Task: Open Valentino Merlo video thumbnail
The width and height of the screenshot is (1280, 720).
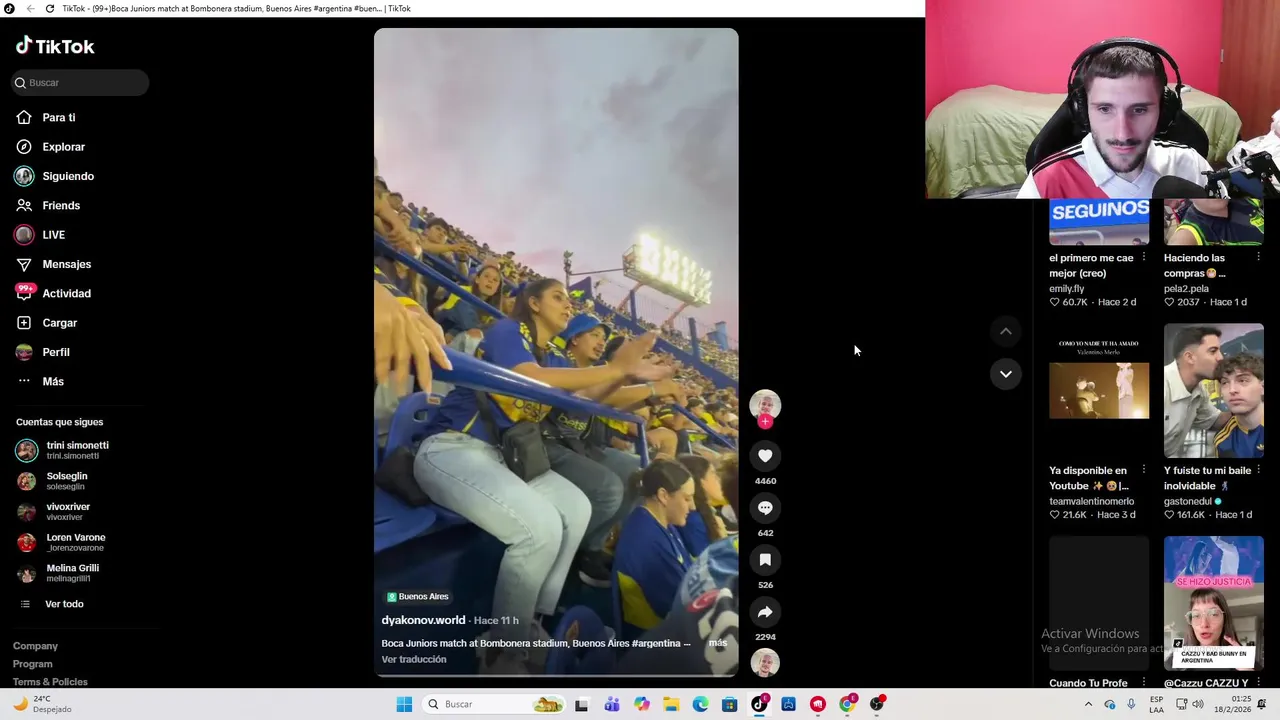Action: click(x=1099, y=391)
